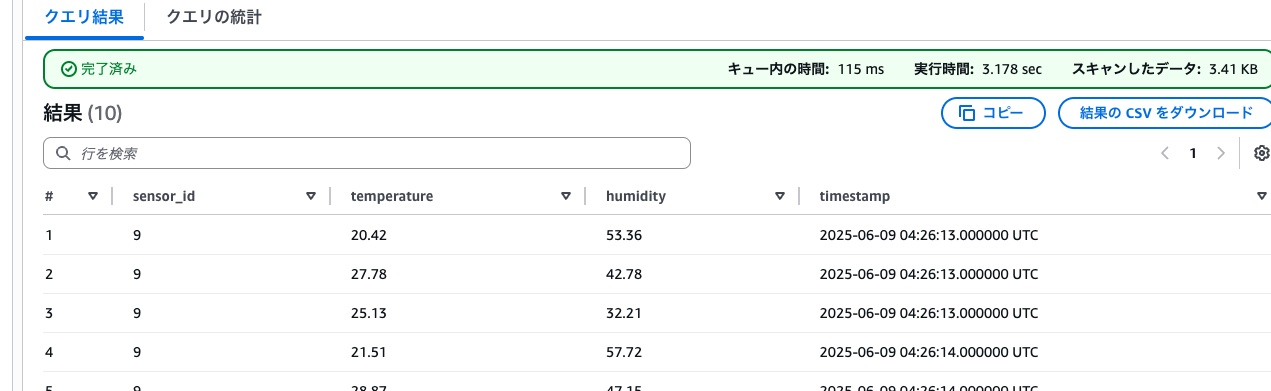1271x391 pixels.
Task: Go to previous results page arrow
Action: pyautogui.click(x=1165, y=153)
